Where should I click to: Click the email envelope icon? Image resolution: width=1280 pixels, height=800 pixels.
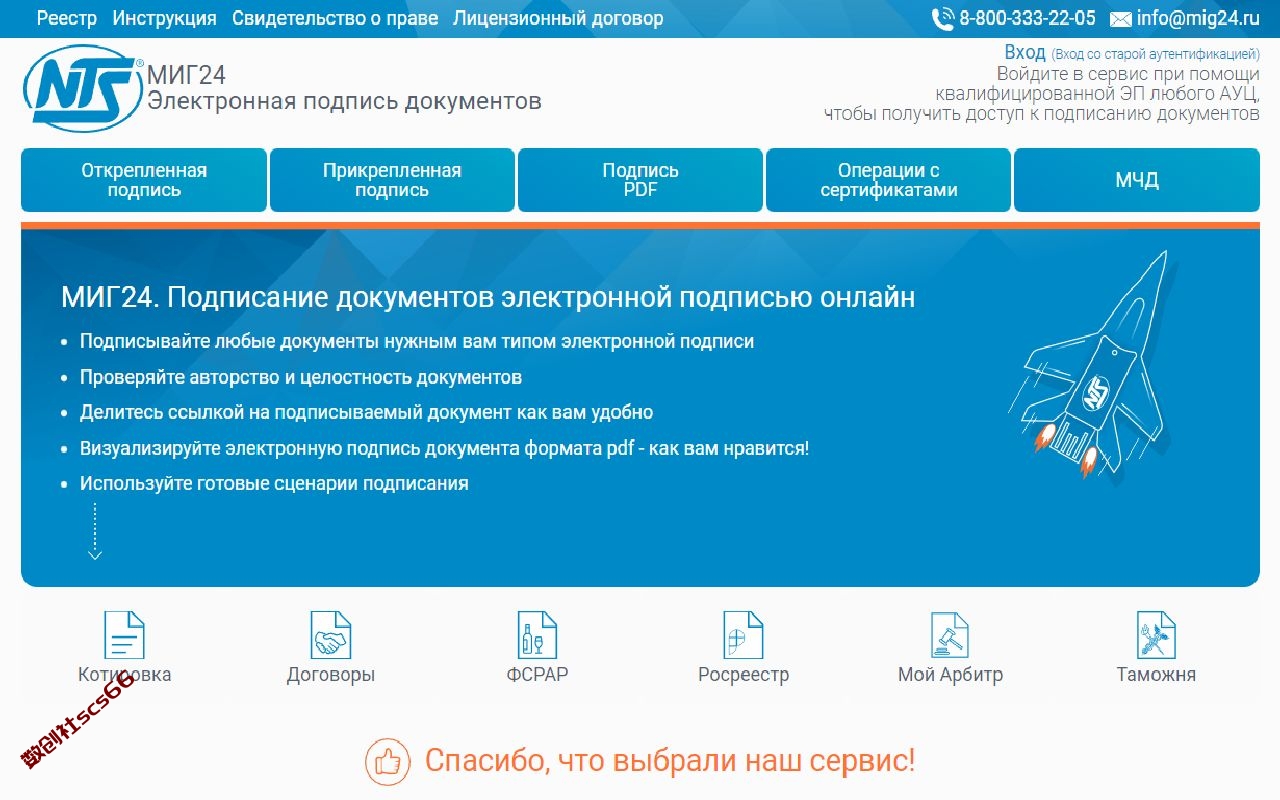coord(1121,19)
